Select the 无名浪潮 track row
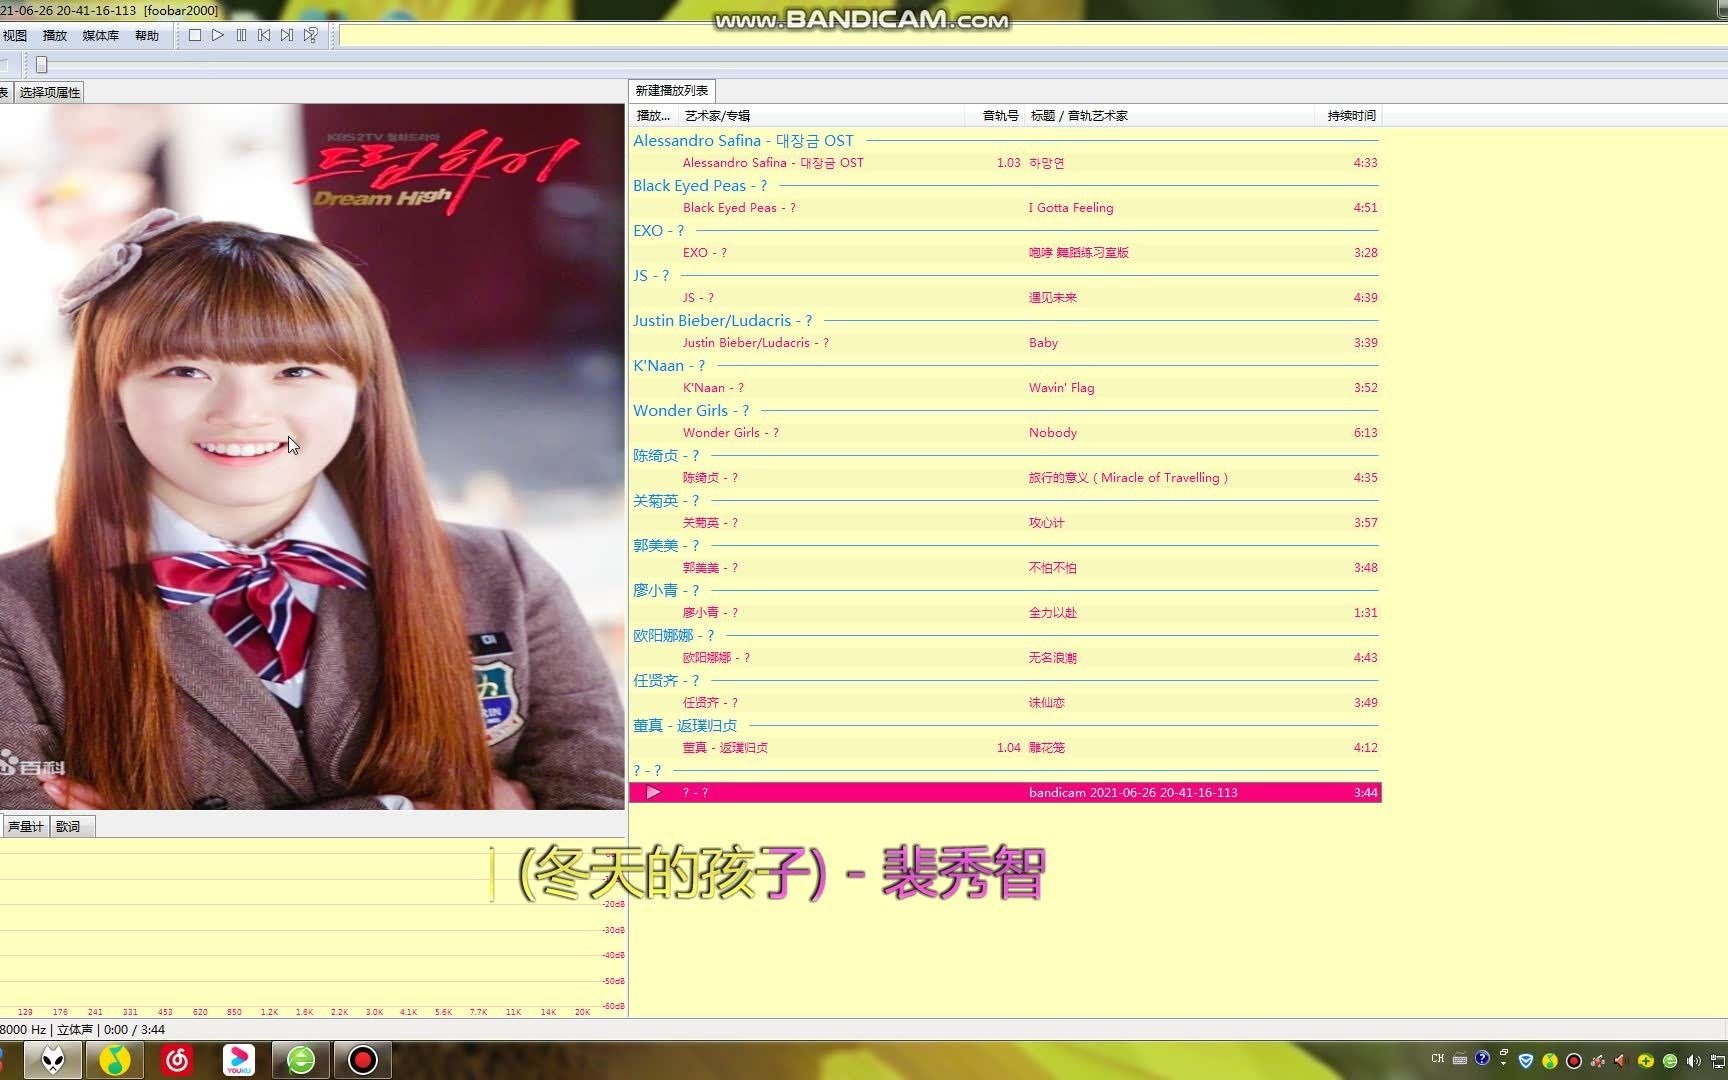The height and width of the screenshot is (1080, 1728). click(x=1005, y=658)
